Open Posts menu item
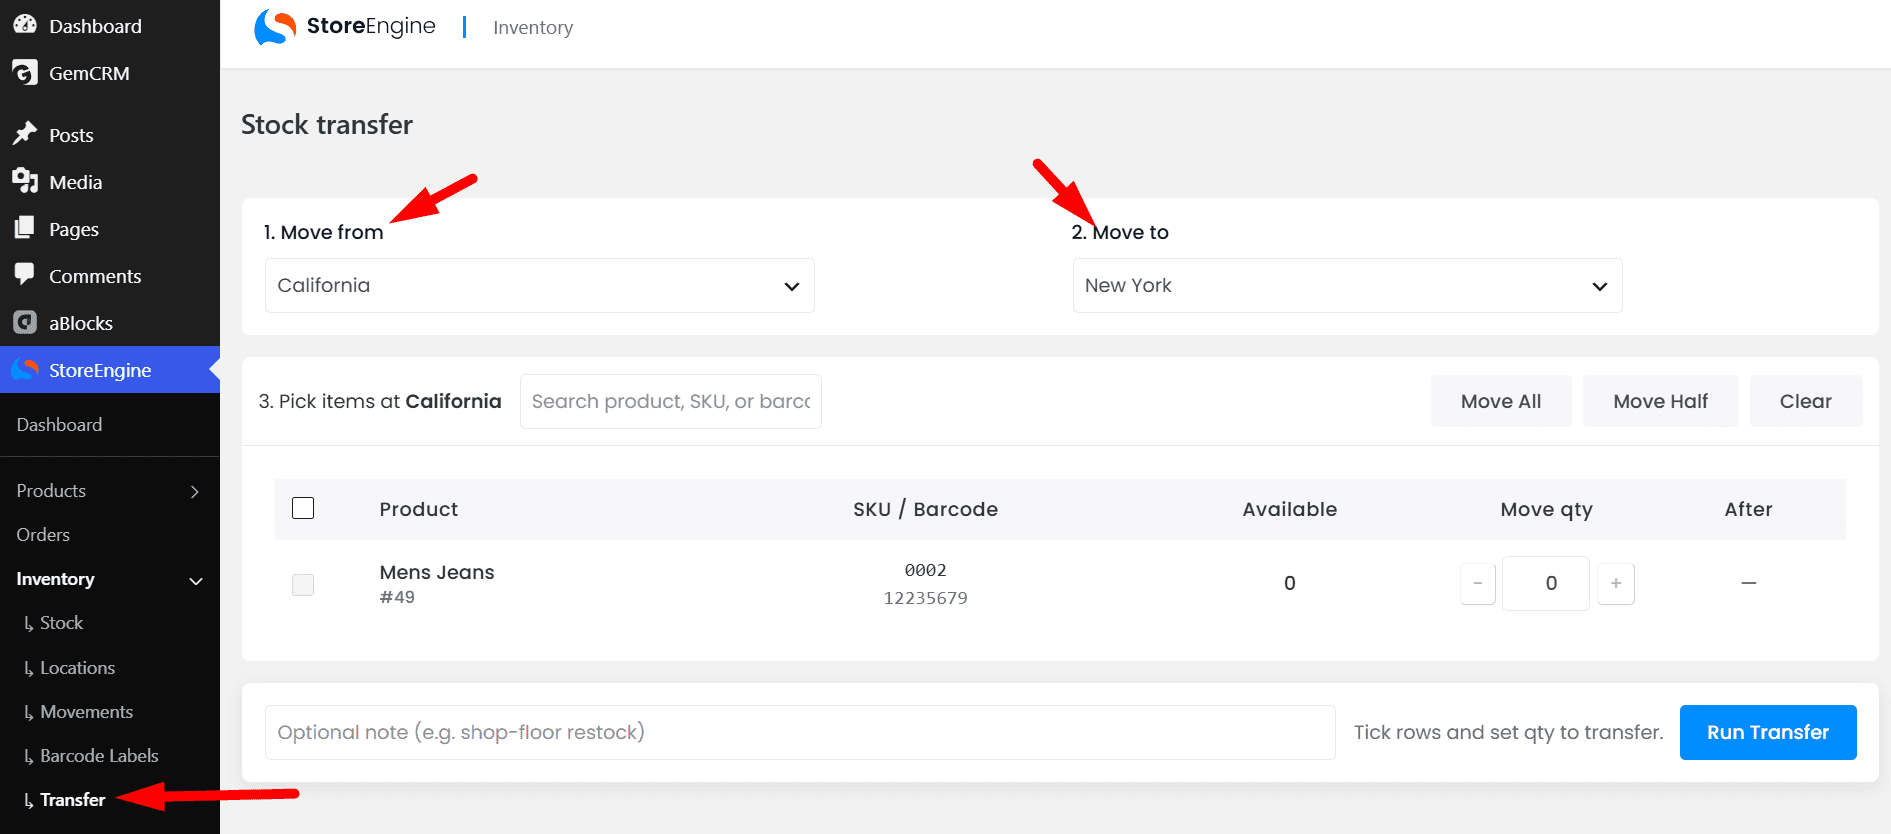The image size is (1891, 834). (x=71, y=135)
